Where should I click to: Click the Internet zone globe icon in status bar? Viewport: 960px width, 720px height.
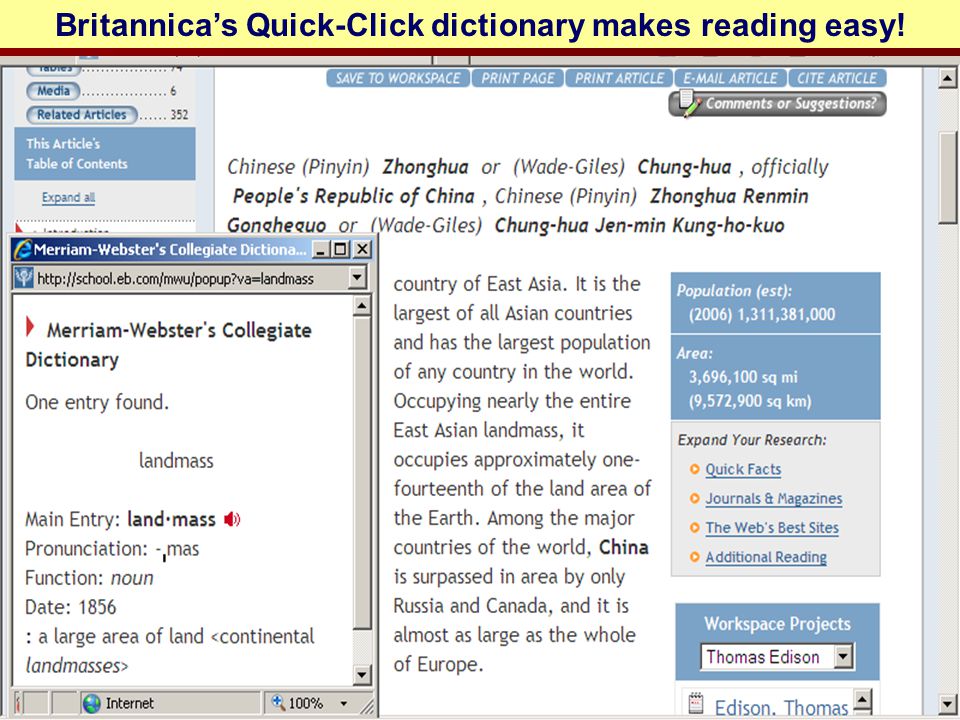(x=91, y=703)
